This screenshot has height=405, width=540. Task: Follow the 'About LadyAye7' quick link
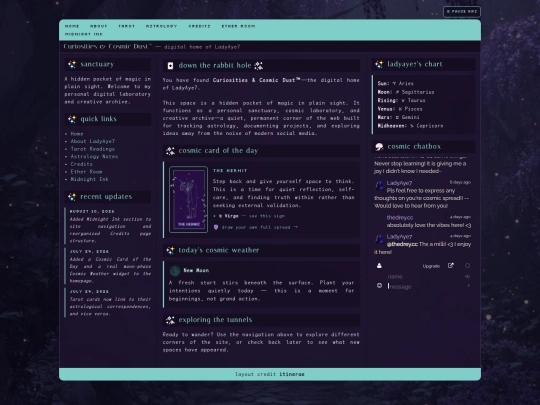[x=93, y=141]
